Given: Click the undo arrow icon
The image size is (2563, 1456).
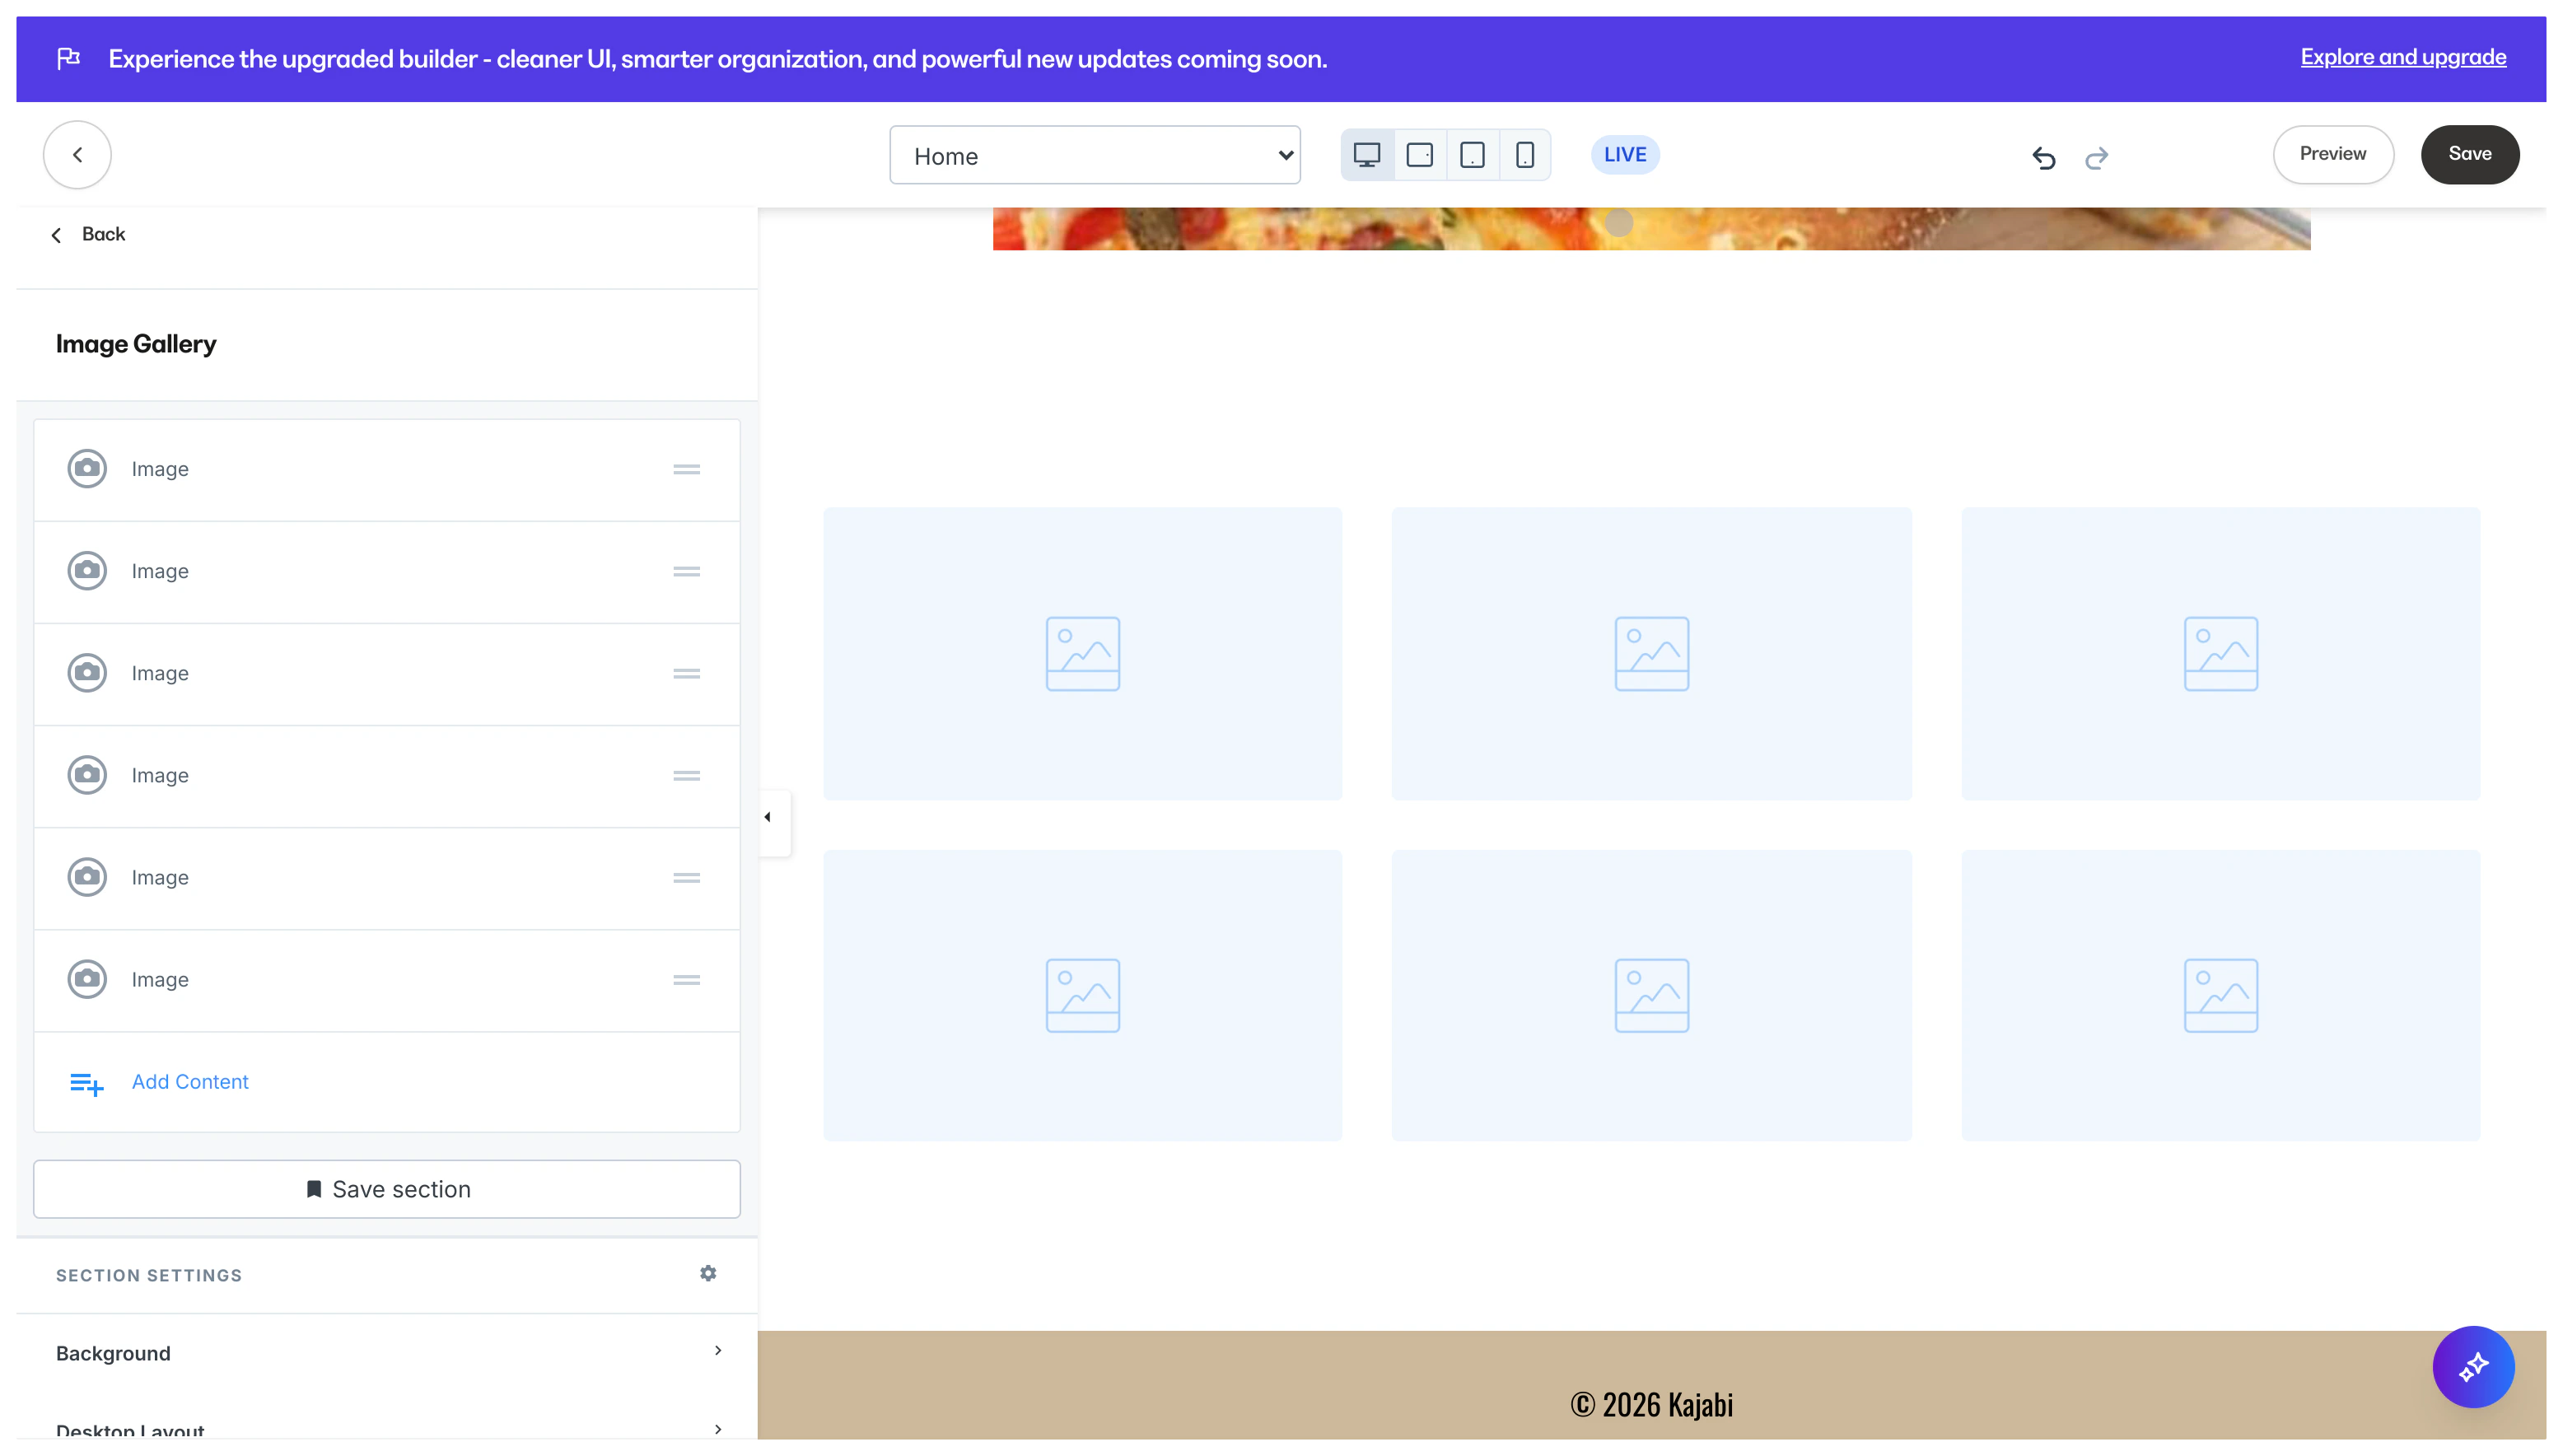Looking at the screenshot, I should (2043, 157).
